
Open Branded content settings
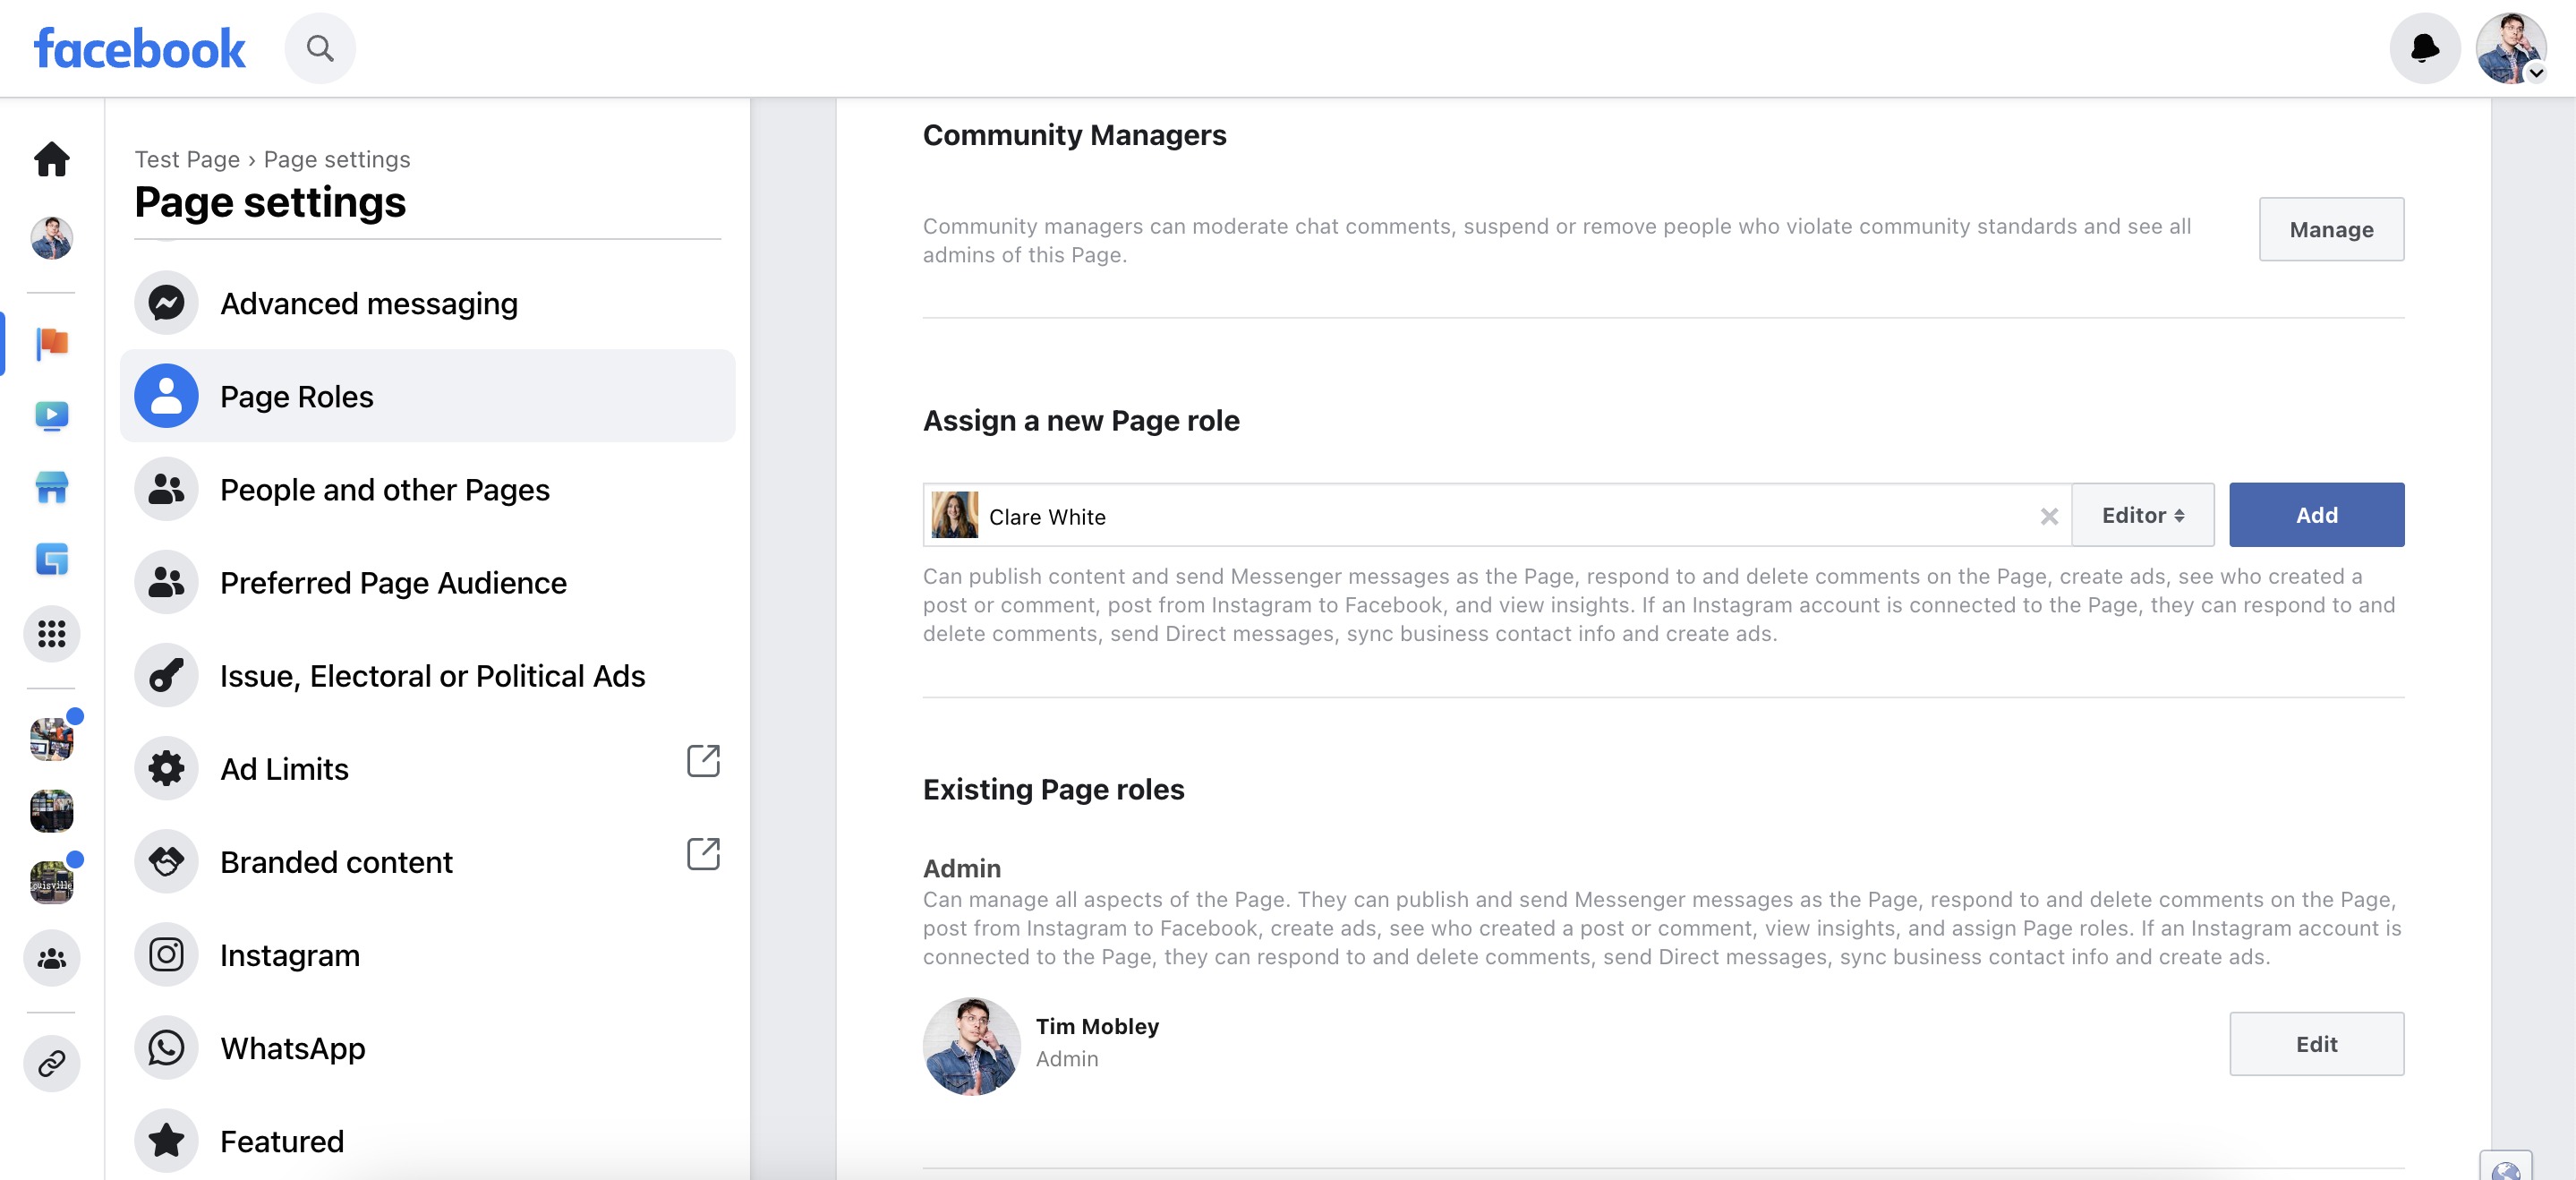click(x=427, y=861)
